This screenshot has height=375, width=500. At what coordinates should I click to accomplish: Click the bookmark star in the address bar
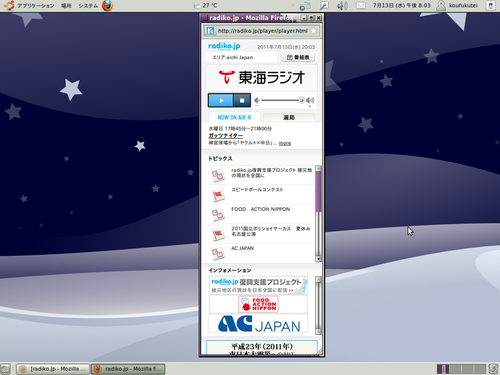coord(313,31)
